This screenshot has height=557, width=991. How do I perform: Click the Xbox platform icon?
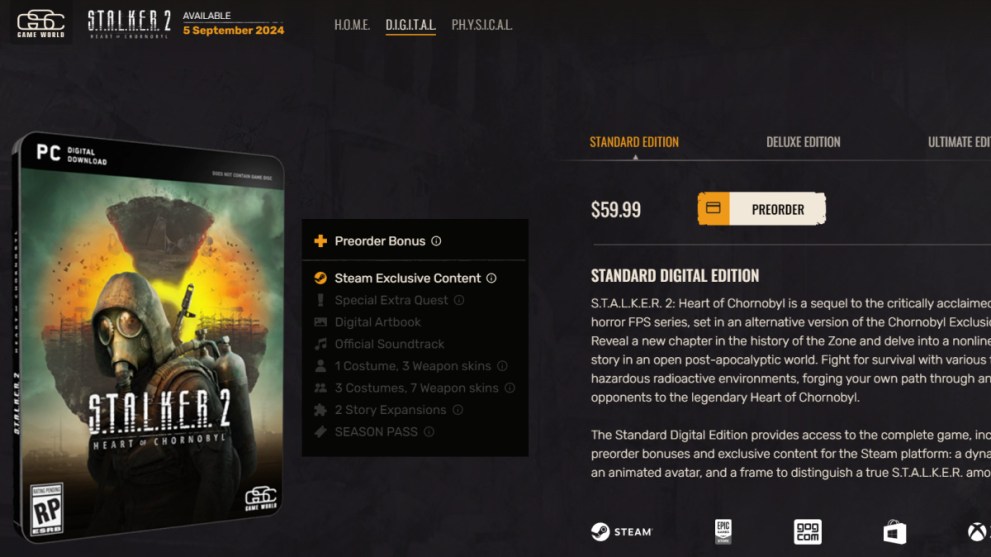[x=978, y=532]
